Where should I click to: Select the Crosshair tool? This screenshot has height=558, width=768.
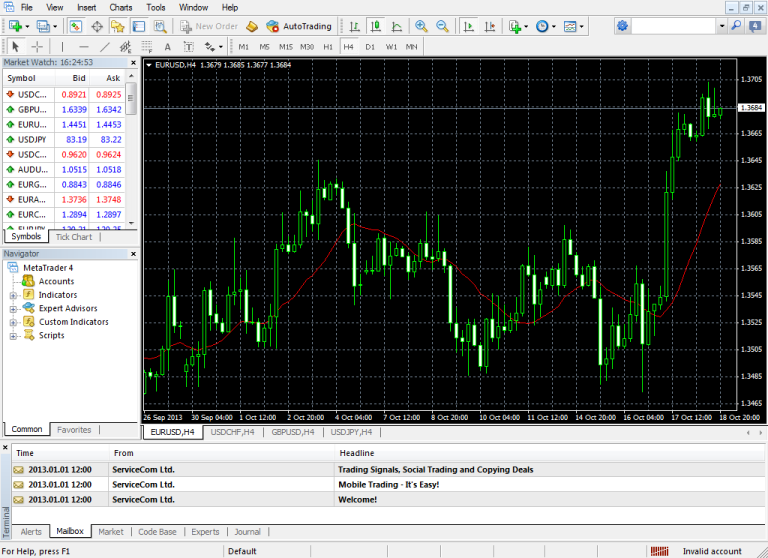point(37,47)
